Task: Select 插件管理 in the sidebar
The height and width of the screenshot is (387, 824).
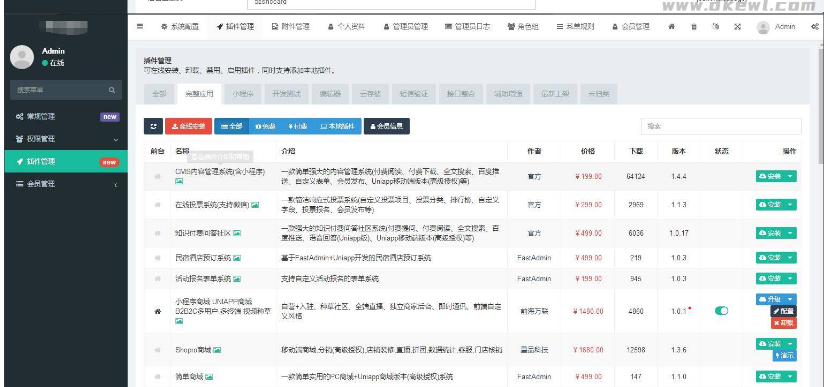Action: pyautogui.click(x=66, y=161)
